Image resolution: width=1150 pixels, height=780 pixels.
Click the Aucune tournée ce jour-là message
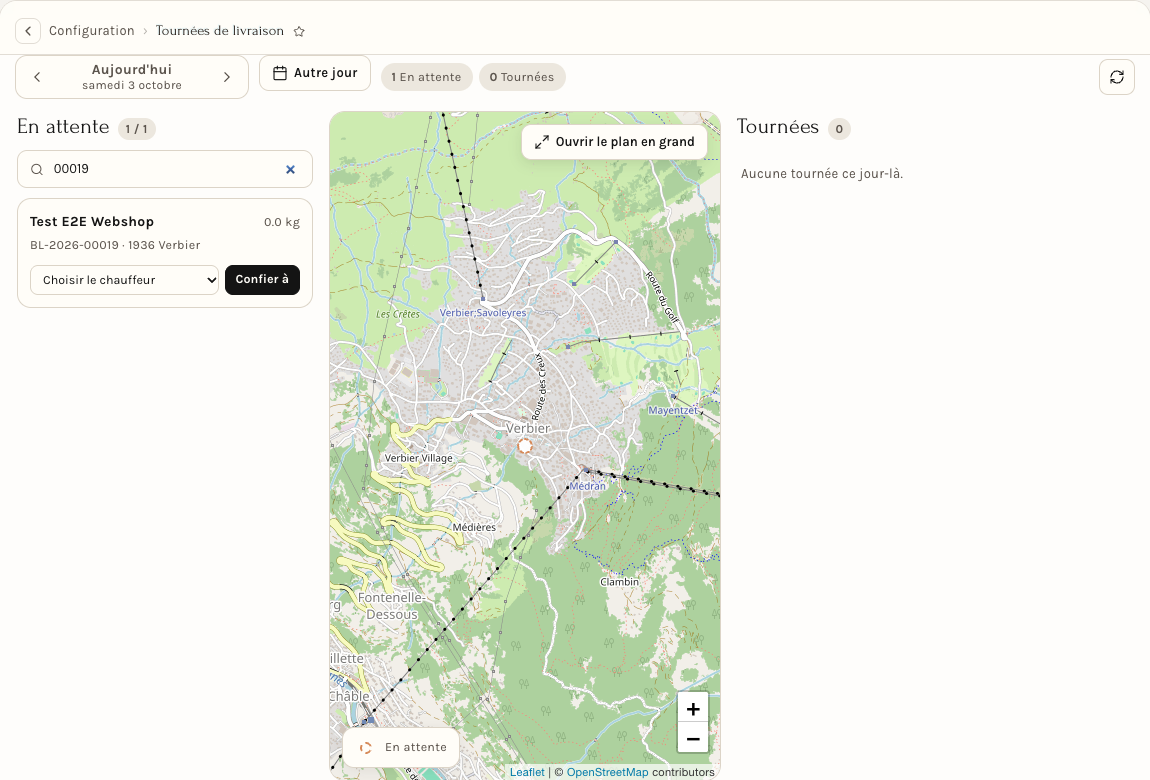coord(821,174)
